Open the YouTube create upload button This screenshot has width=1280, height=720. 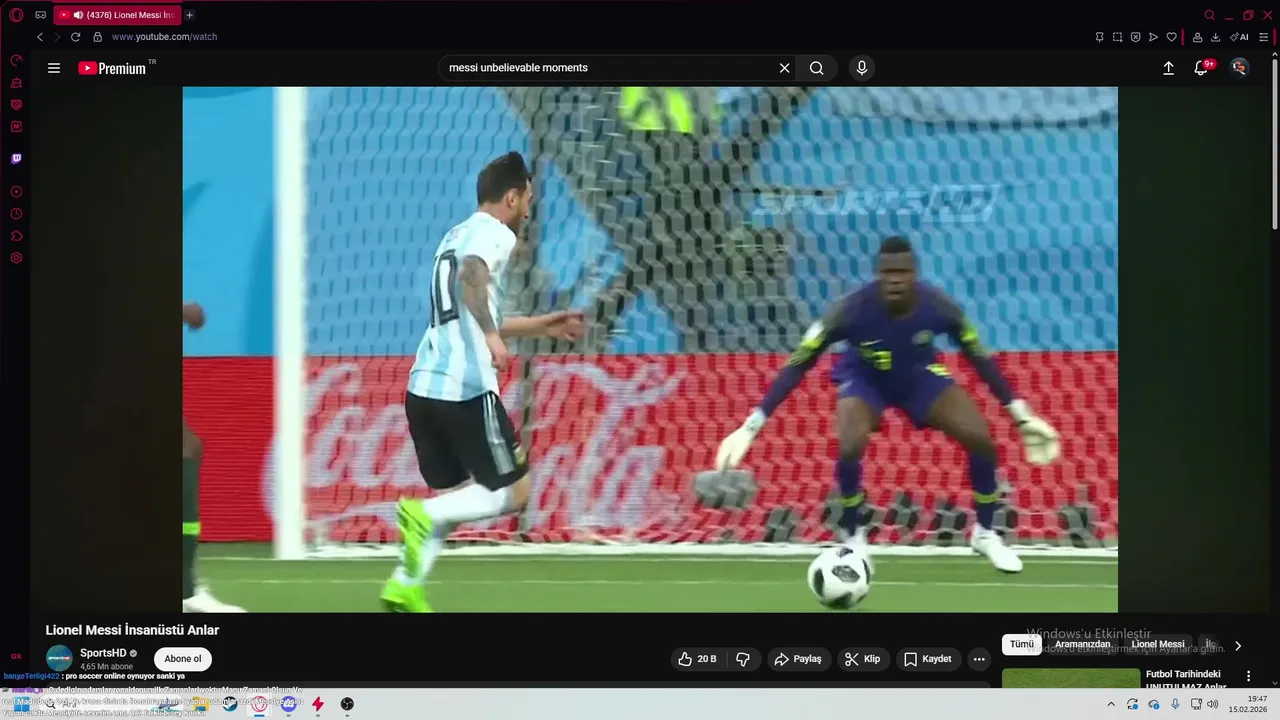tap(1168, 68)
